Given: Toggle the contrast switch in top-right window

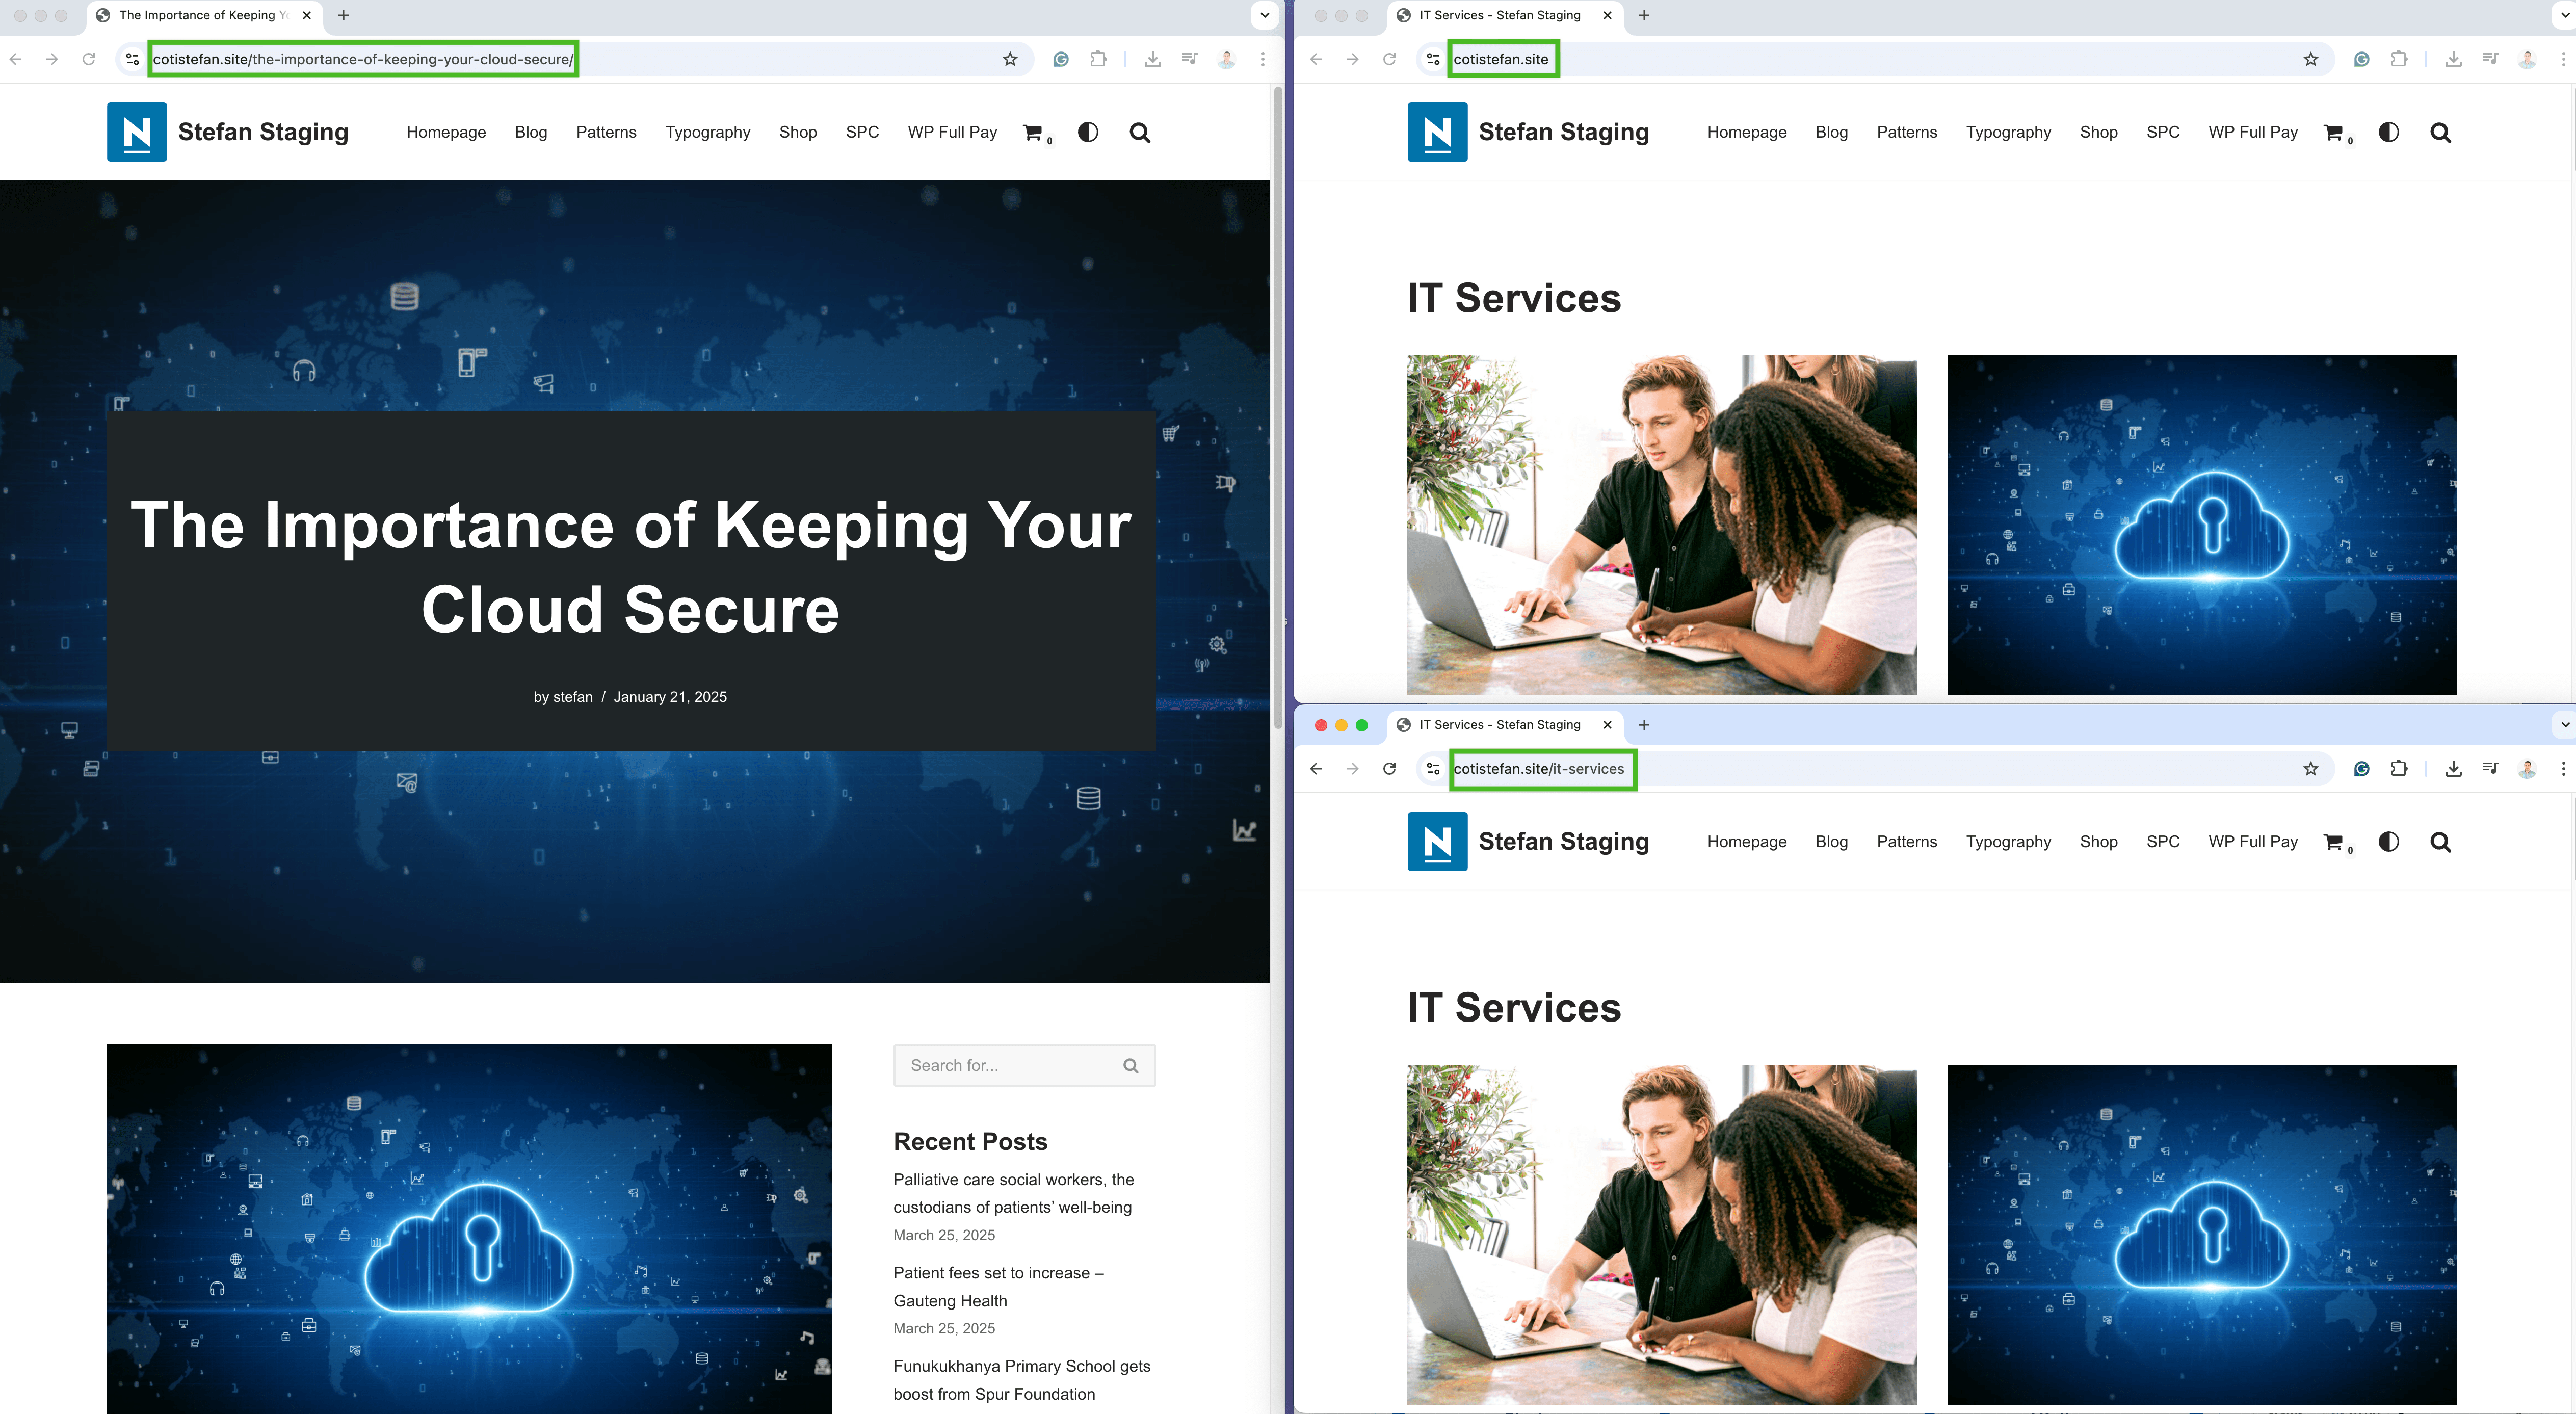Looking at the screenshot, I should click(x=2388, y=132).
